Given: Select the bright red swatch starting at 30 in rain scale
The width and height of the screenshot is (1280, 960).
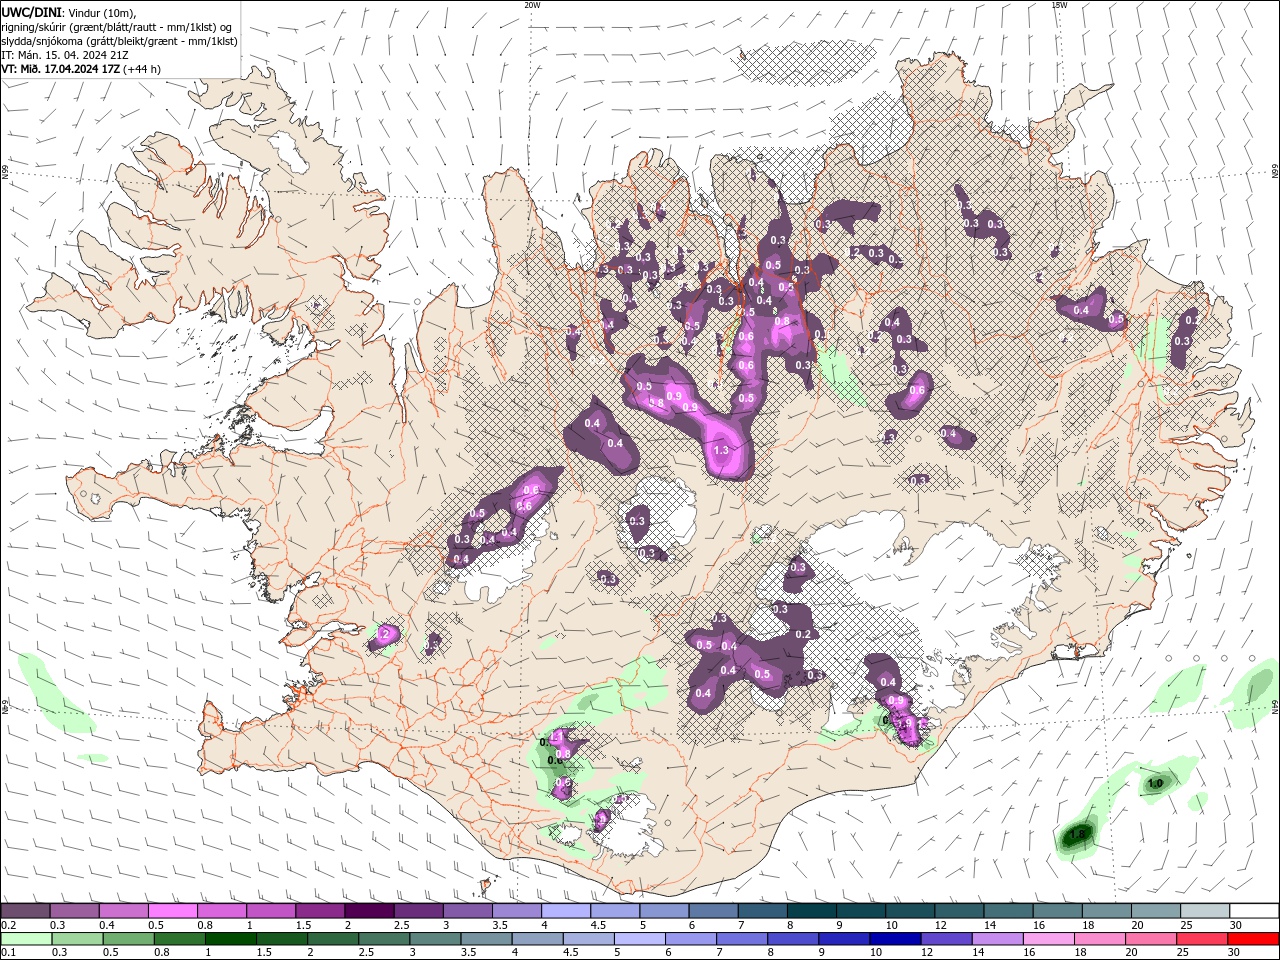Looking at the screenshot, I should pos(1255,939).
